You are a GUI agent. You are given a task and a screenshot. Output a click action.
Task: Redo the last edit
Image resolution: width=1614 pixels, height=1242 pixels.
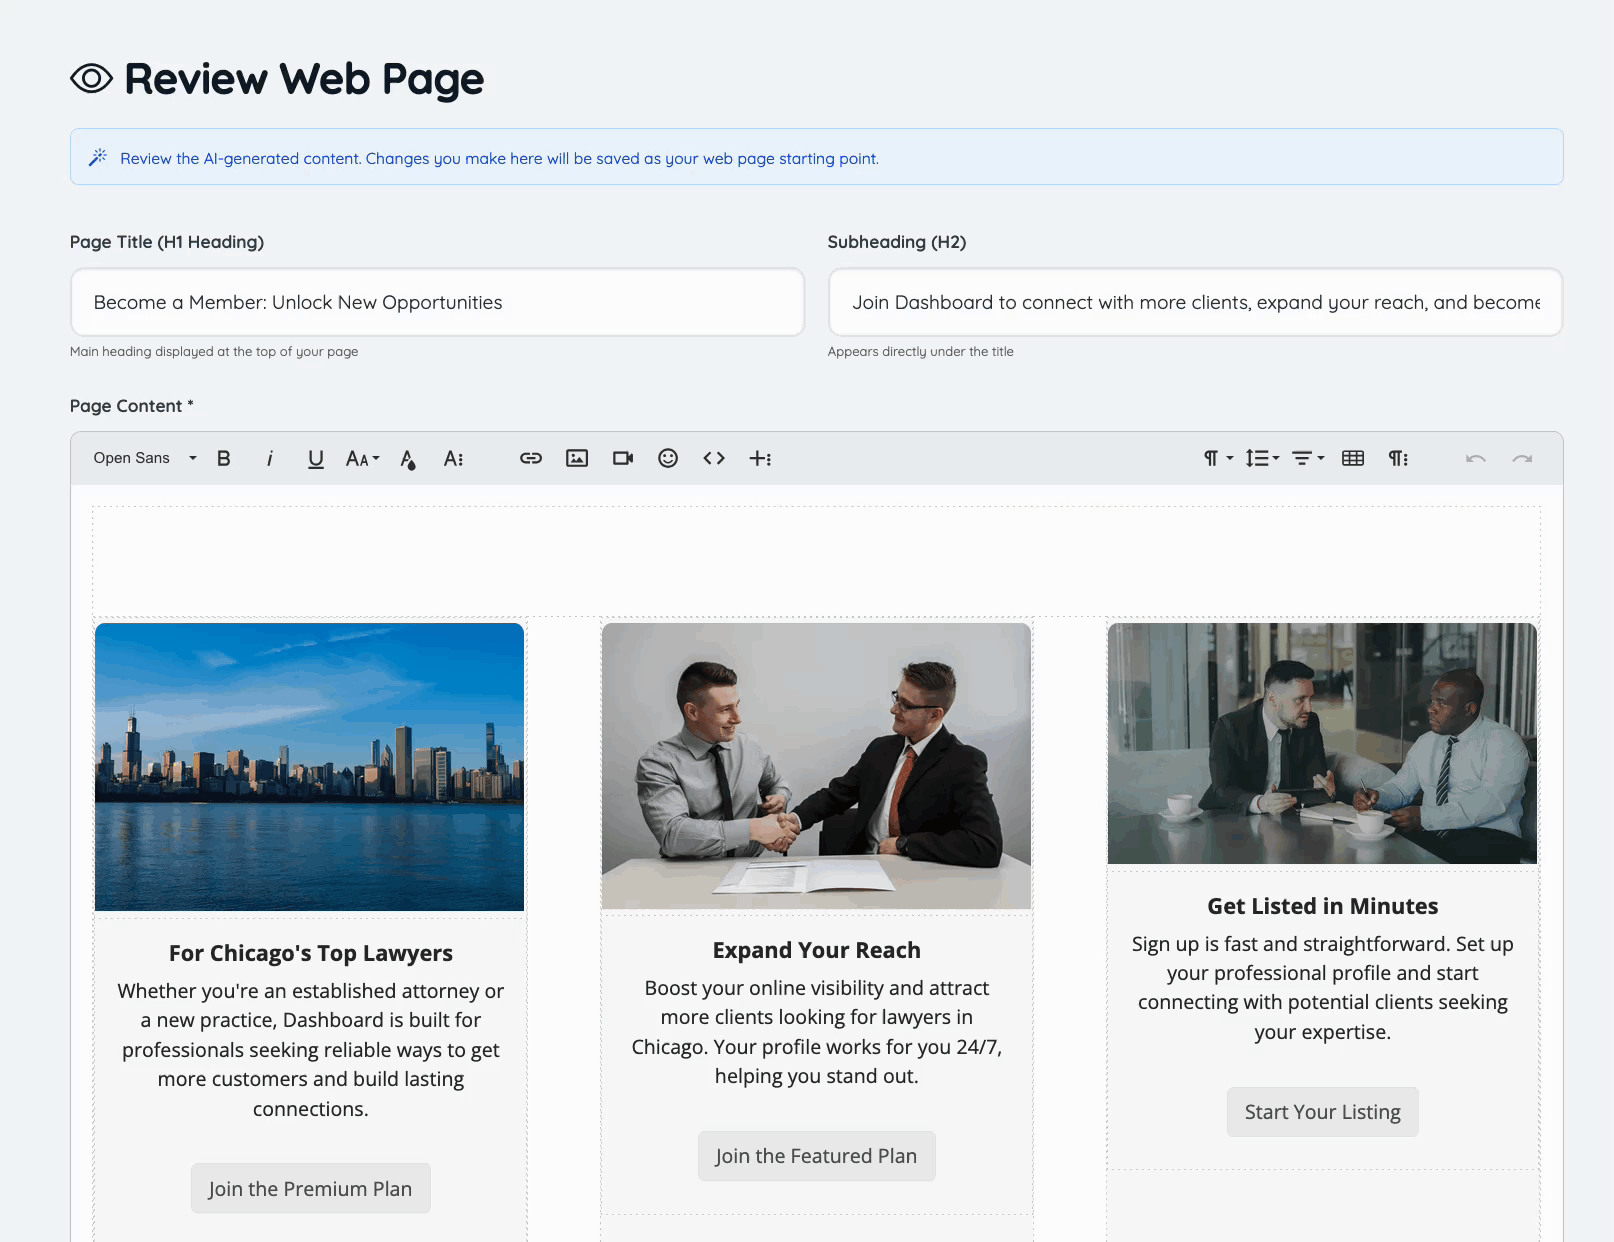1522,458
